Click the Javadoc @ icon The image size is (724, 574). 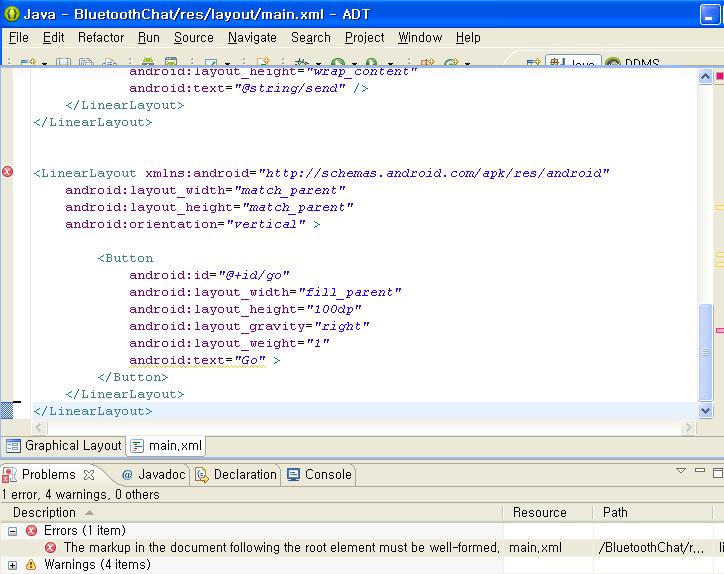click(x=127, y=475)
